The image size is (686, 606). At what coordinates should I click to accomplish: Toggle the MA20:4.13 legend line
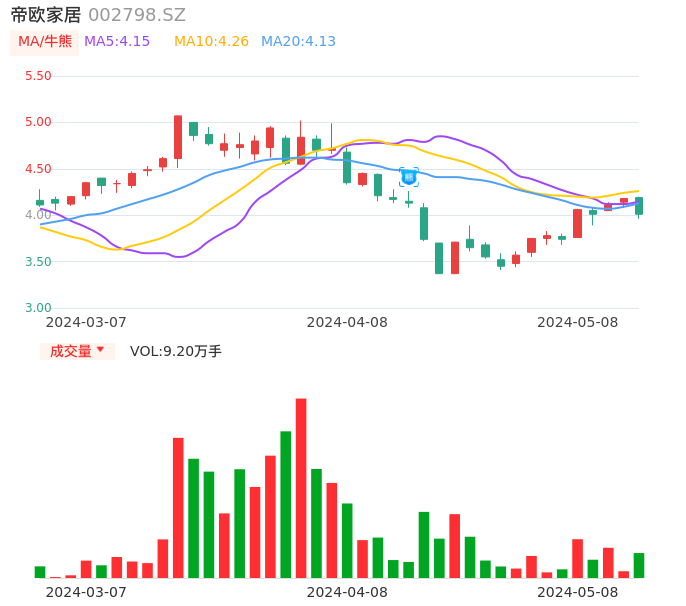(x=298, y=42)
